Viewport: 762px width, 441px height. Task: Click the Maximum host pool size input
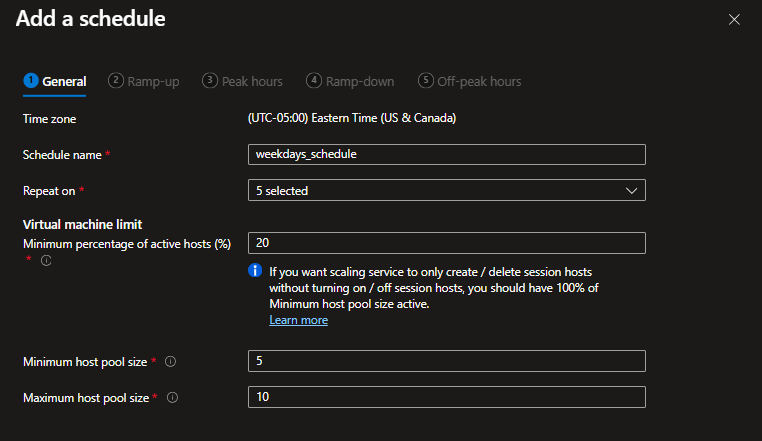tap(446, 397)
